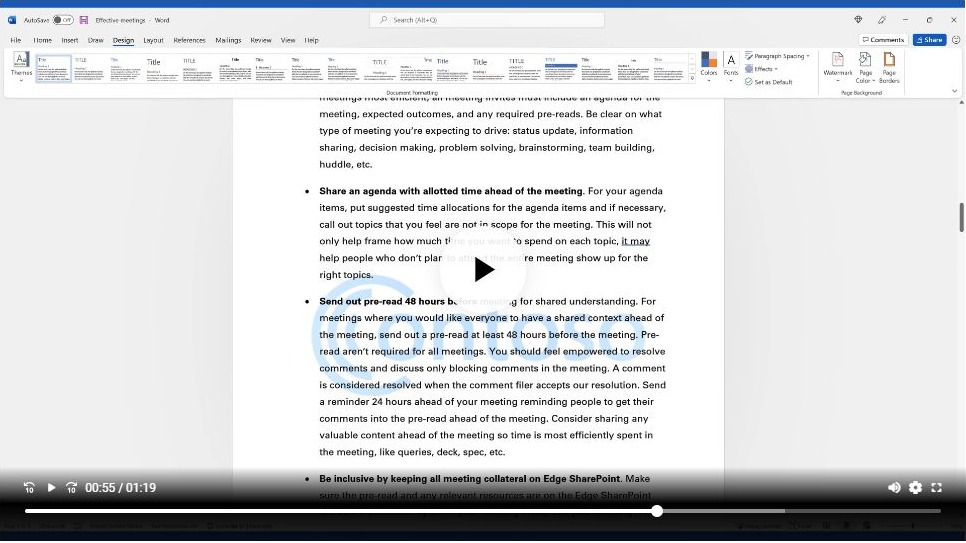Click the underlined text "it may"
The height and width of the screenshot is (543, 966).
(x=635, y=241)
